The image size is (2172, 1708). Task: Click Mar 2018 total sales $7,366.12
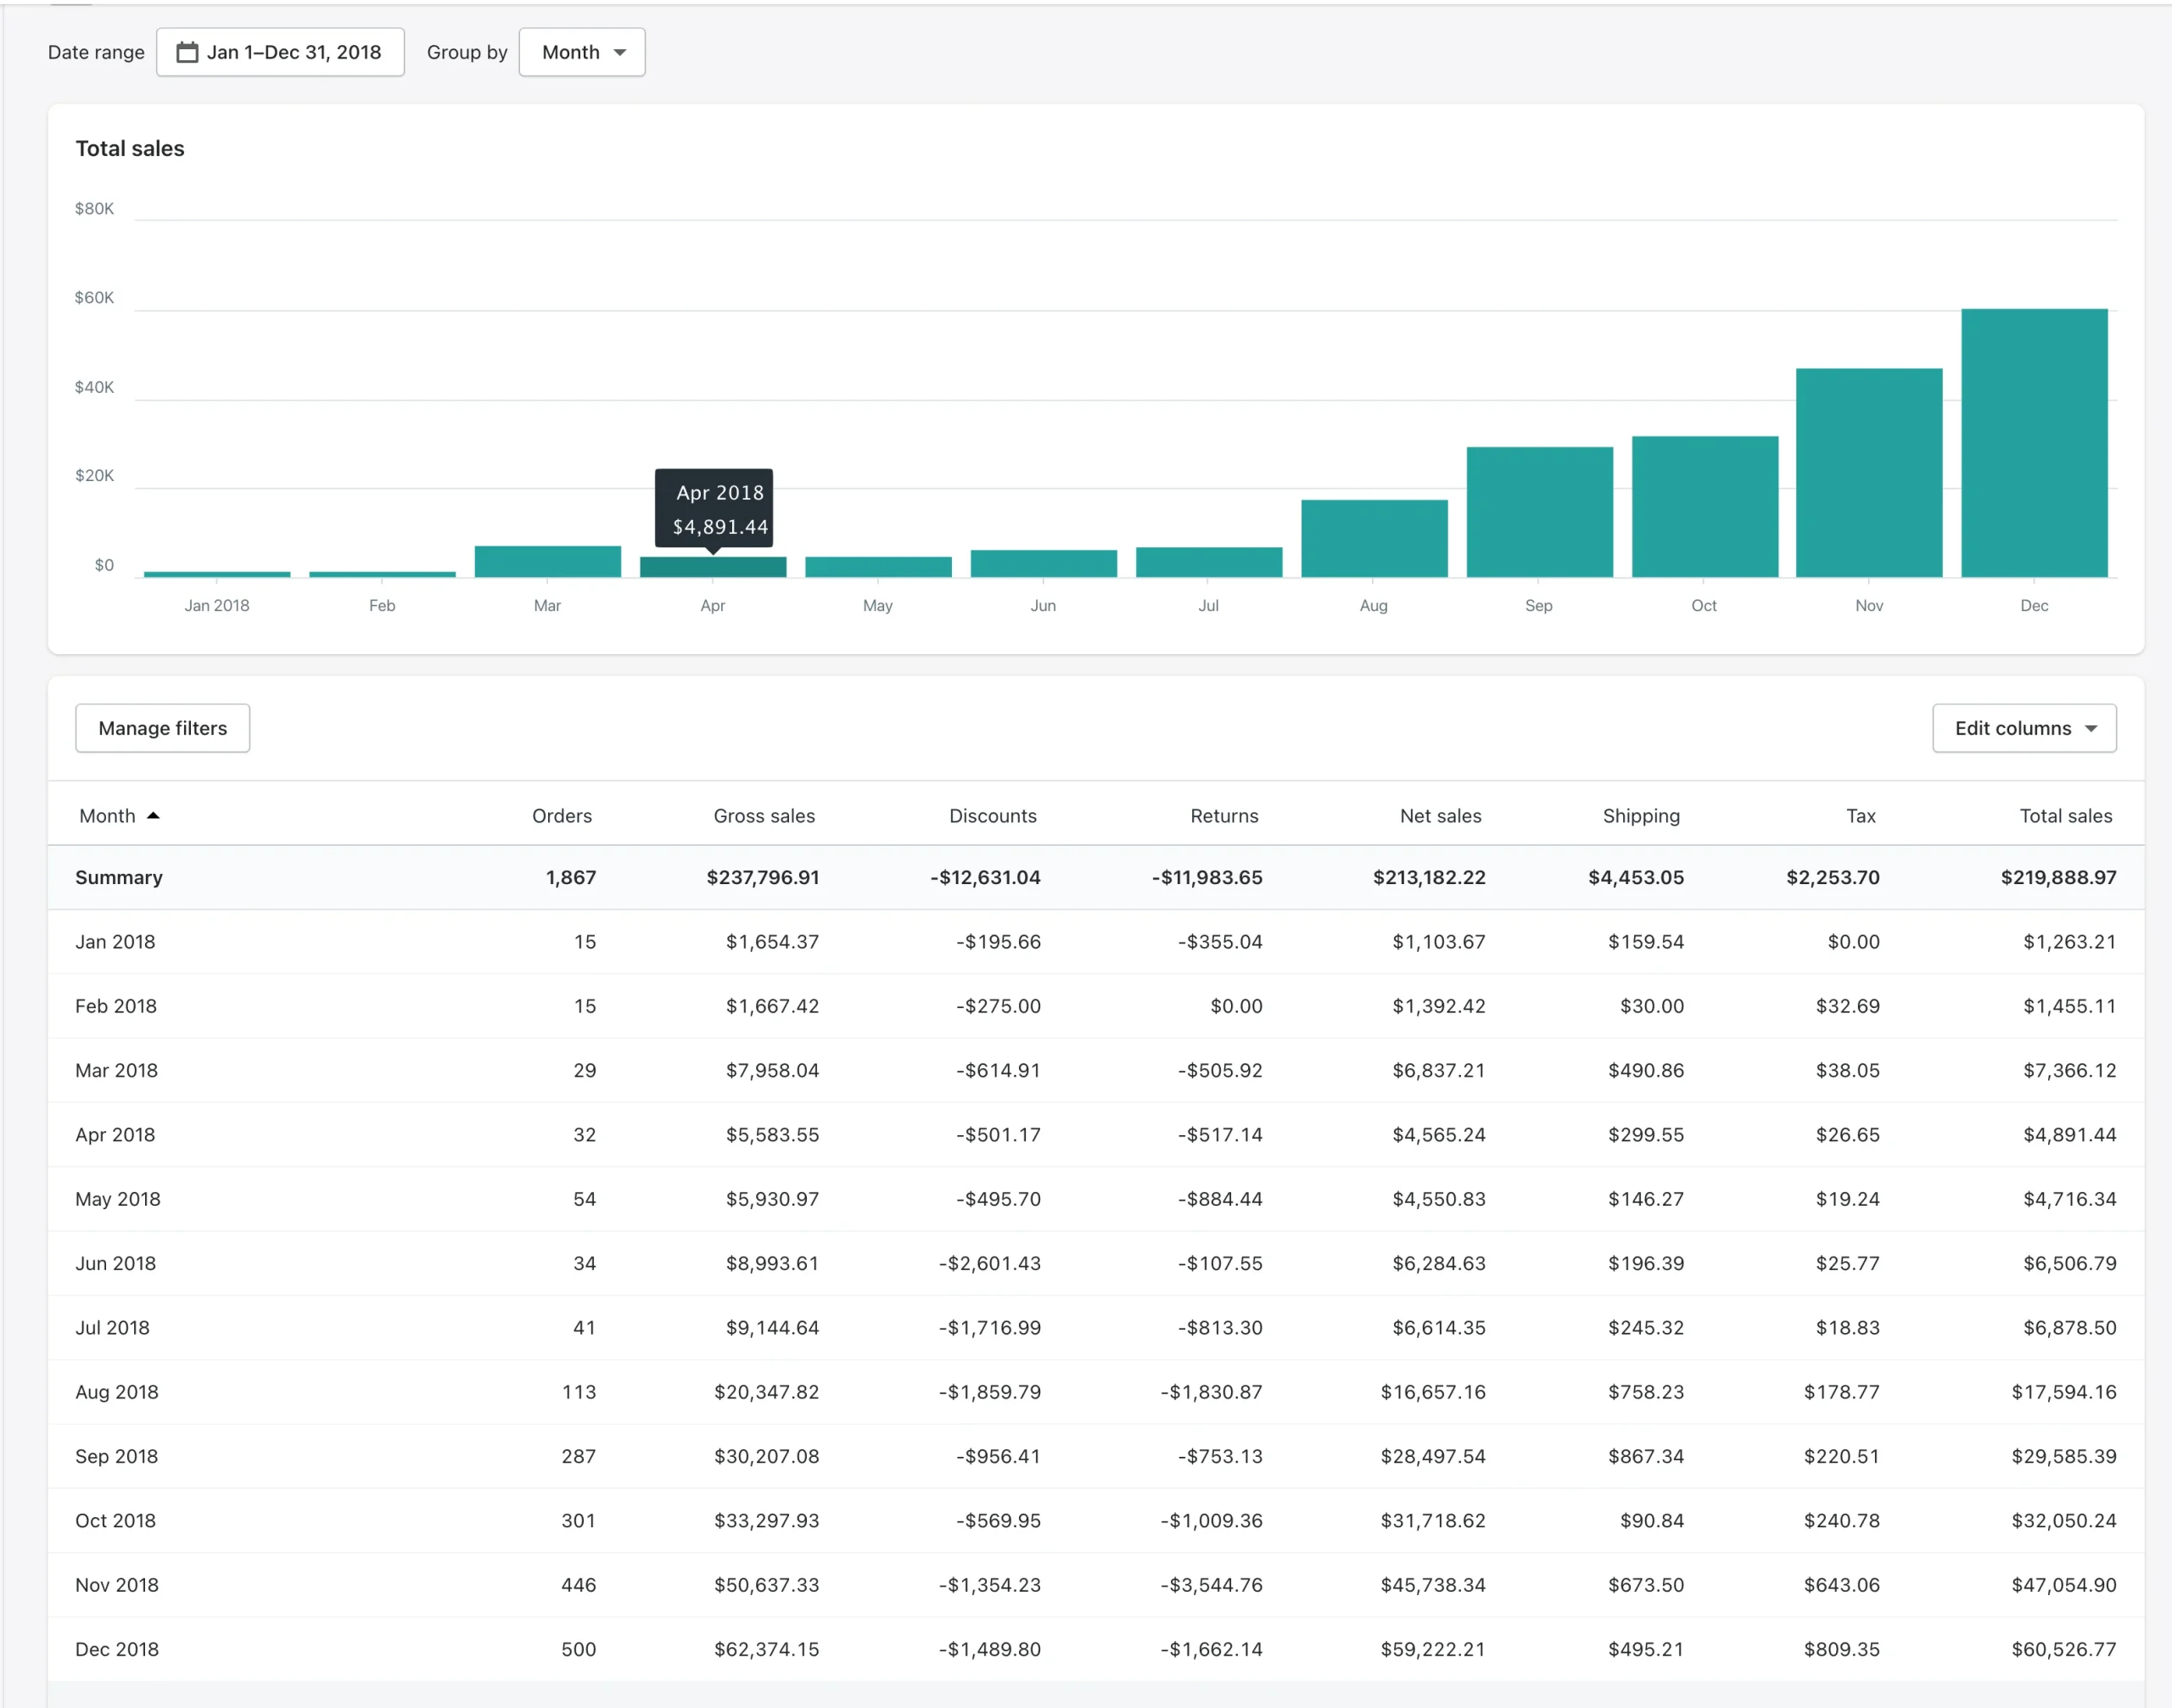tap(2069, 1070)
